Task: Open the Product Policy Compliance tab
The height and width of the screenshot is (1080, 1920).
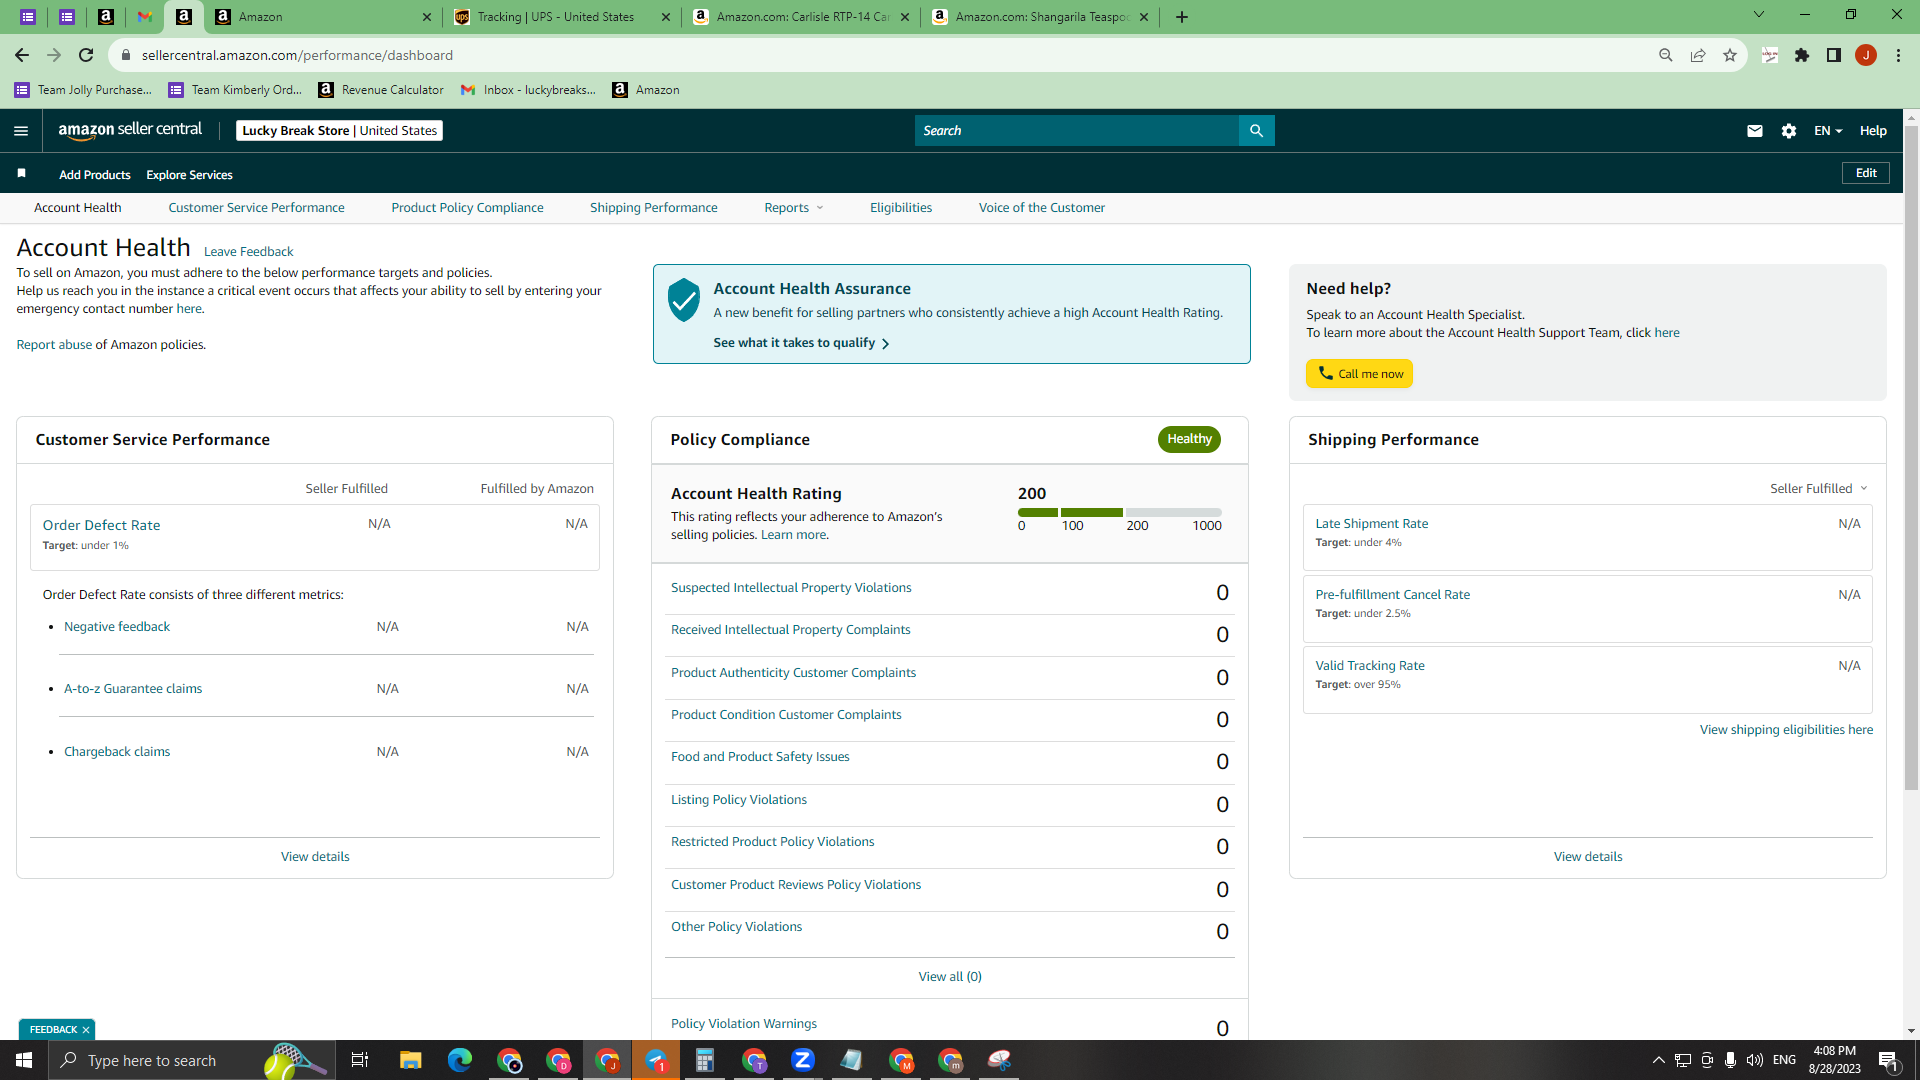Action: click(x=467, y=208)
